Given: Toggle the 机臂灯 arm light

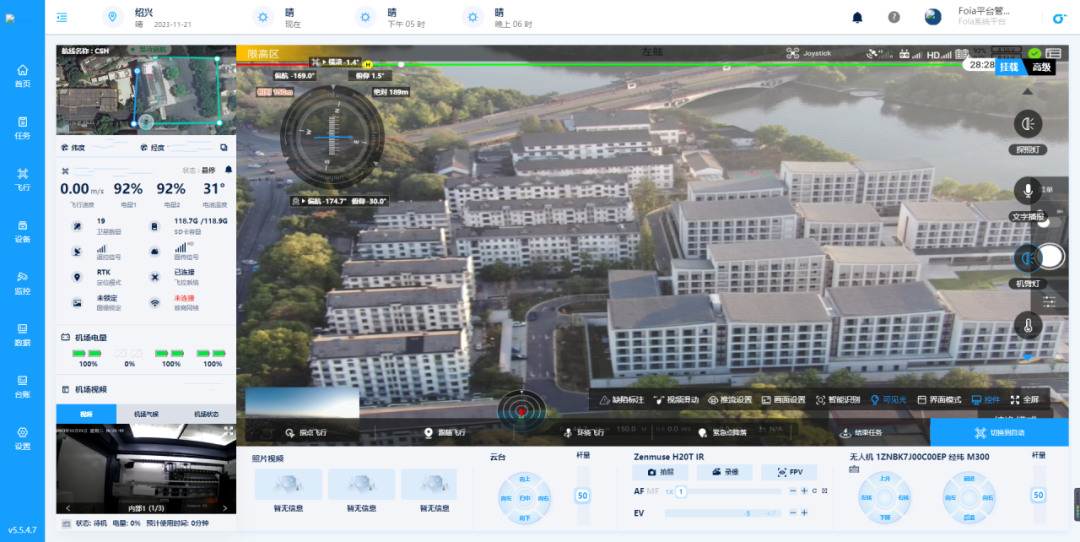Looking at the screenshot, I should (x=1027, y=258).
